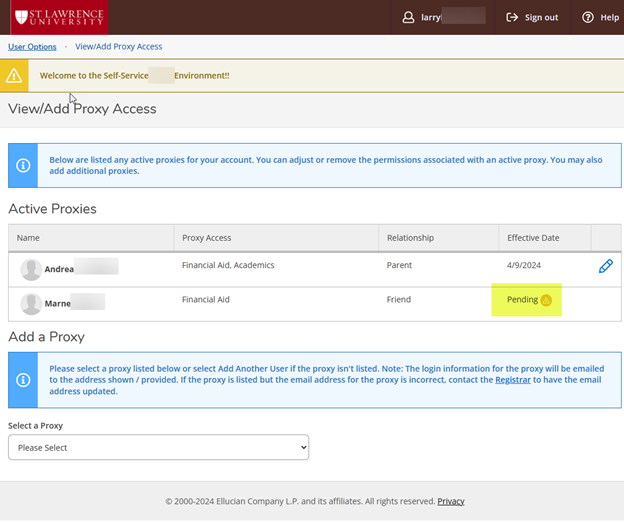Click the View/Add Proxy Access breadcrumb
This screenshot has width=624, height=524.
coord(118,46)
